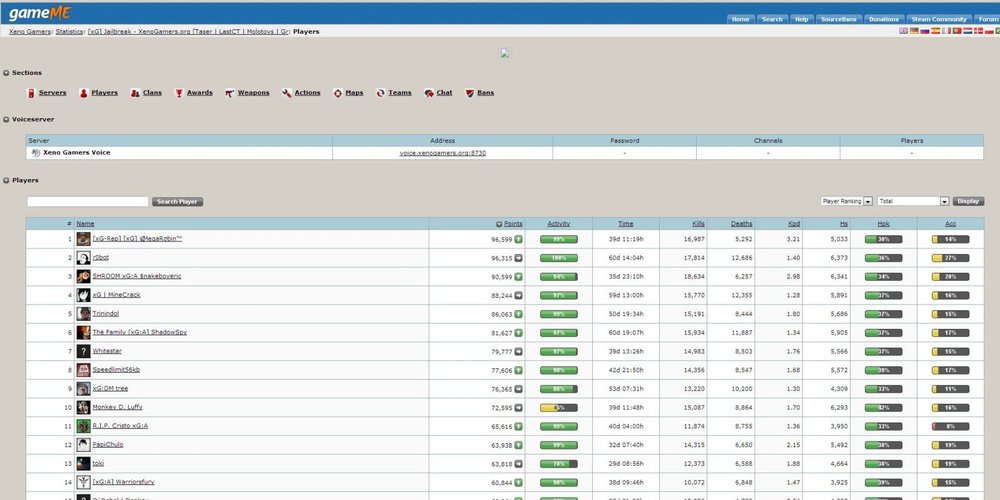Open the Player Ranking dropdown
Viewport: 1000px width, 500px height.
[x=846, y=201]
